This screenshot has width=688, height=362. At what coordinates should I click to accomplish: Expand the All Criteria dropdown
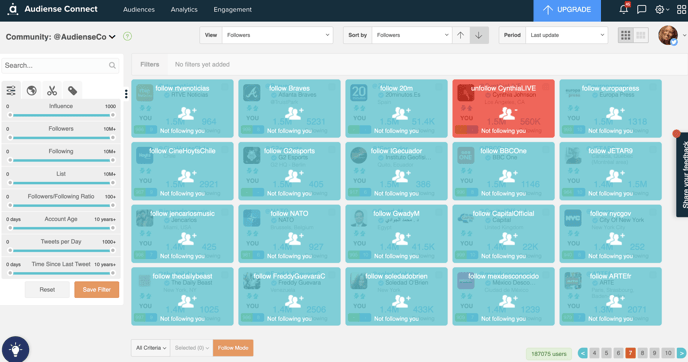click(x=150, y=348)
